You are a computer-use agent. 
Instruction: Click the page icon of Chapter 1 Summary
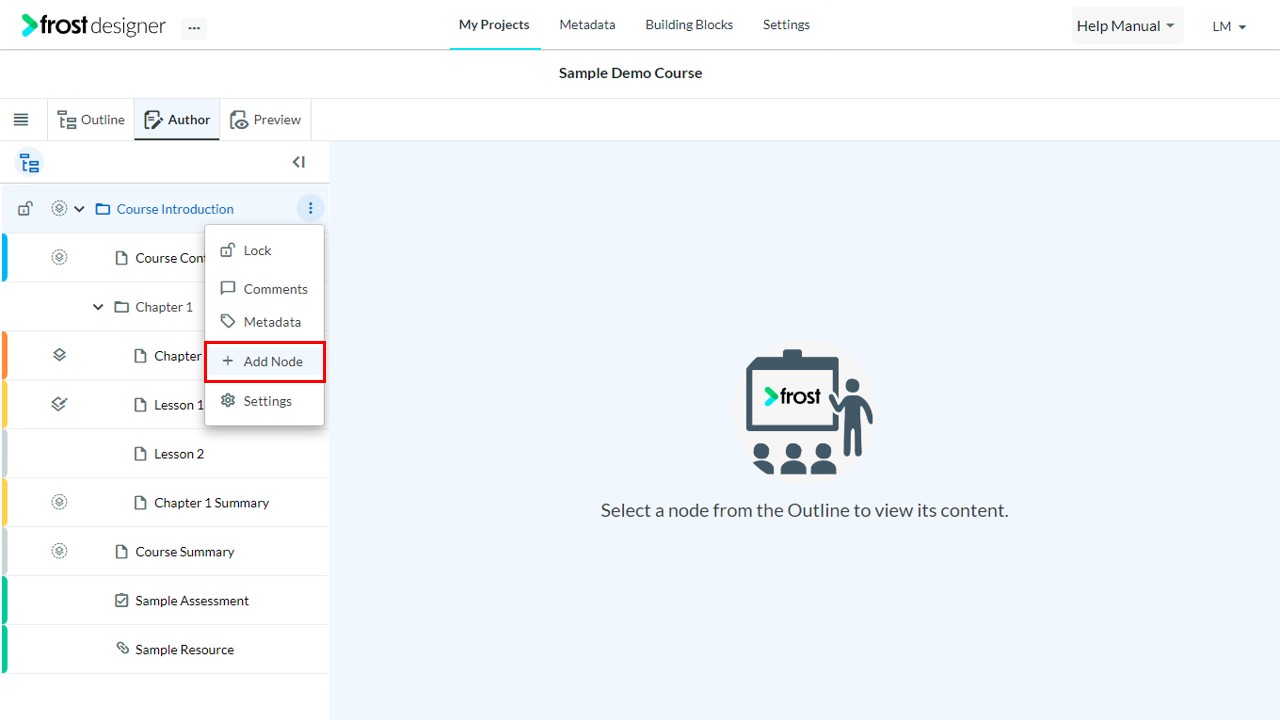point(141,503)
